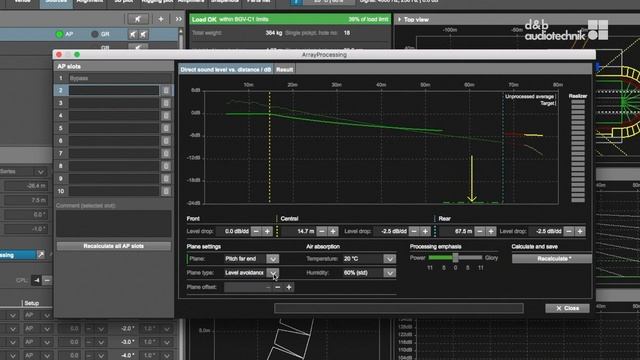Toggle second mute icon in AP/GR row
This screenshot has height=360, width=640.
(x=143, y=34)
